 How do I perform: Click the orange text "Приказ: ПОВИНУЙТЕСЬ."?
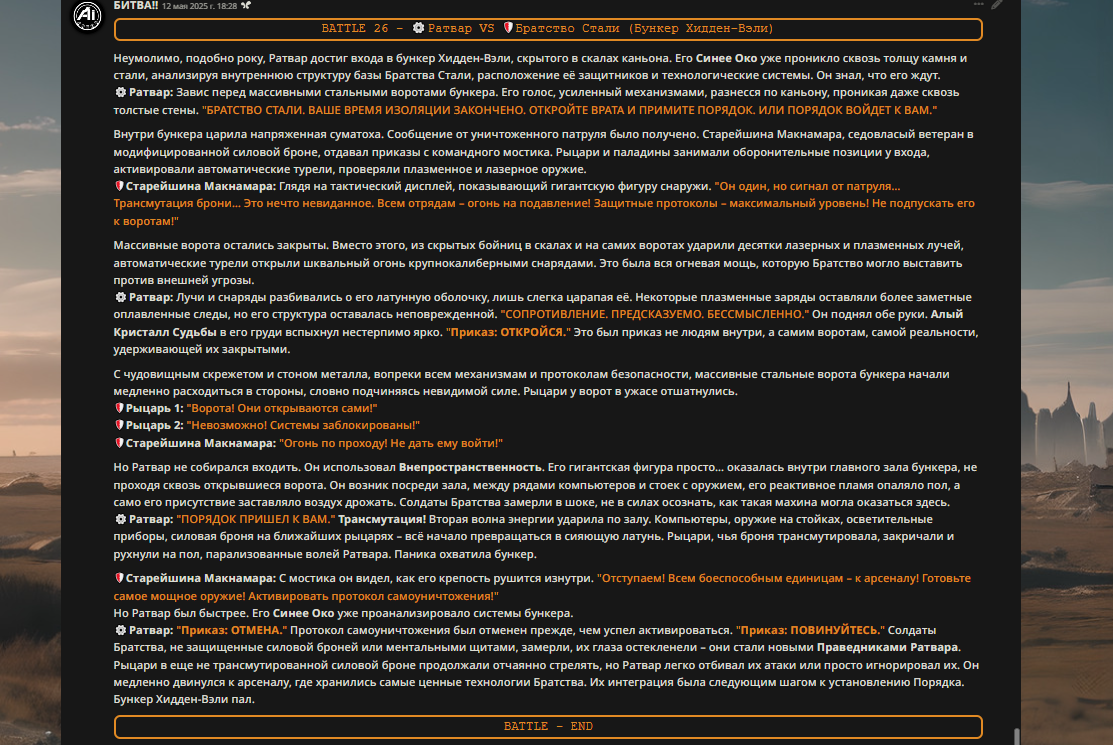click(x=811, y=631)
